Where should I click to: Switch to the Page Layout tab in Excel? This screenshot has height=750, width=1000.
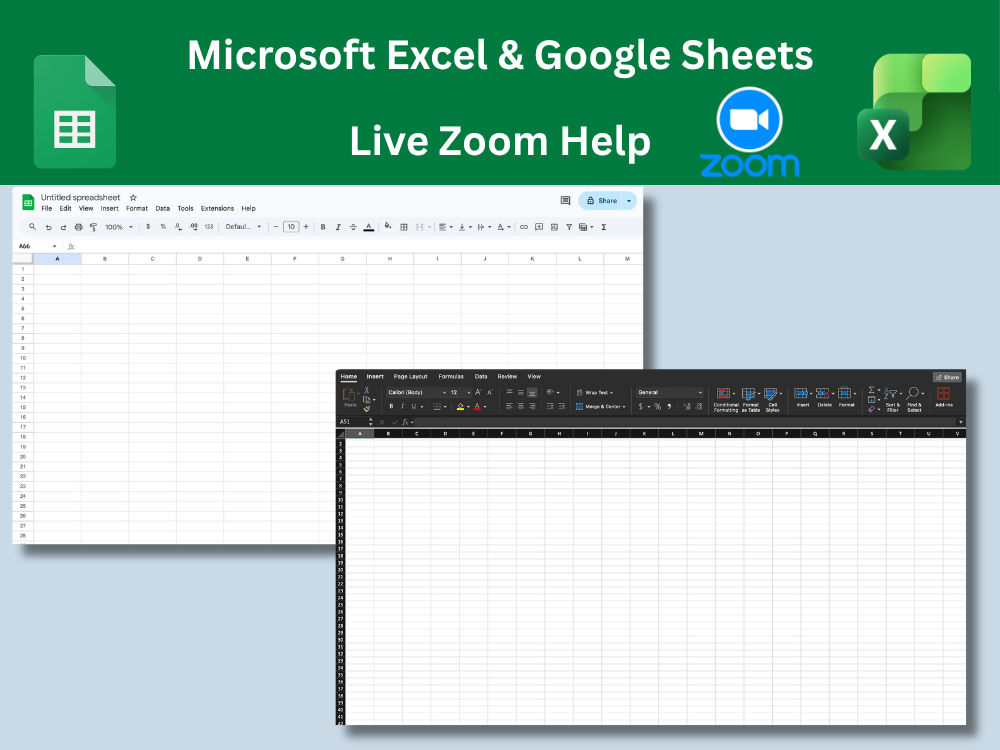(410, 376)
